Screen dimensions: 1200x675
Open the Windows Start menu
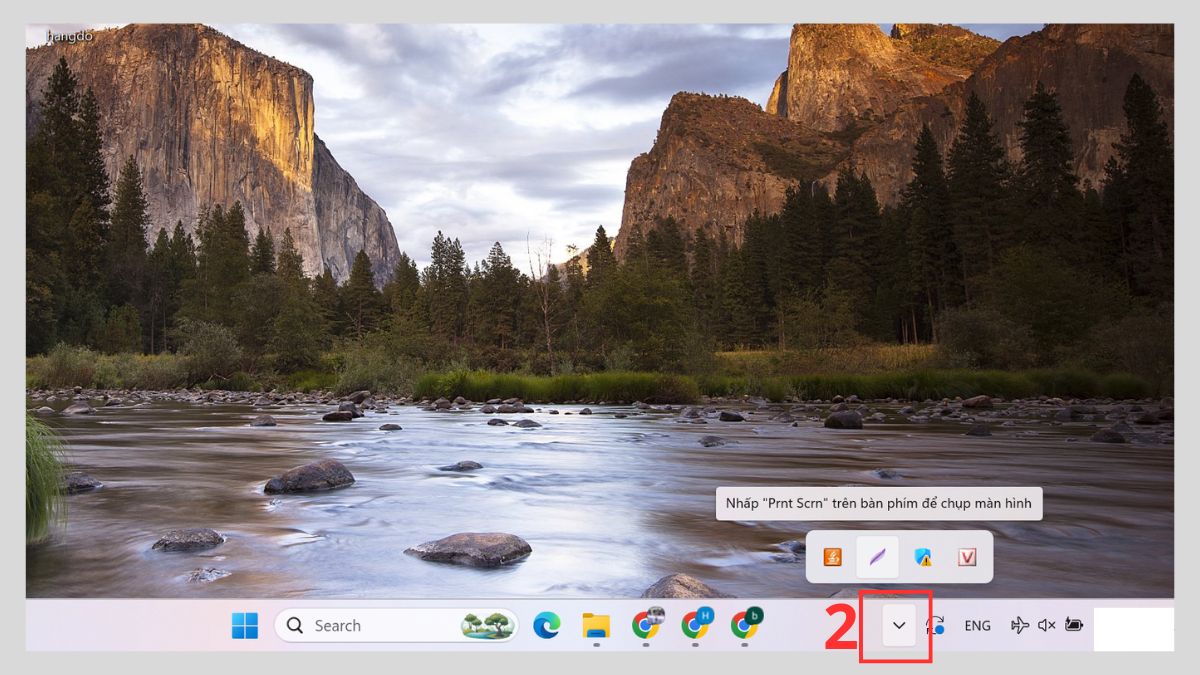(x=245, y=625)
